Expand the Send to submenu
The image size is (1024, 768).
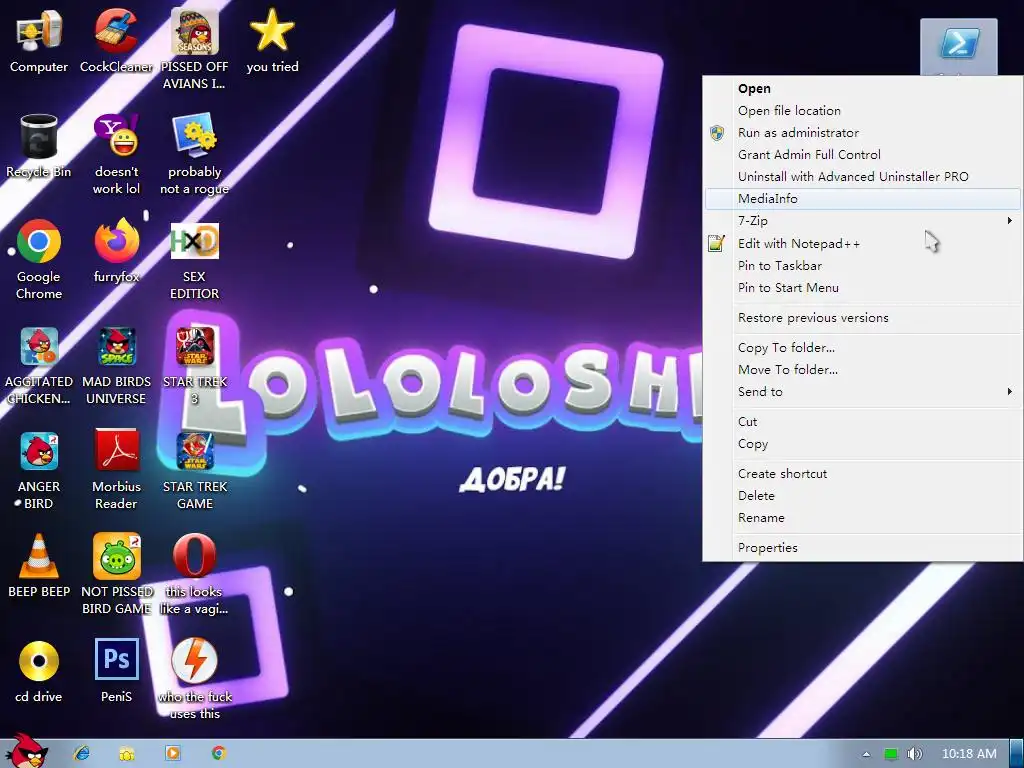[863, 392]
